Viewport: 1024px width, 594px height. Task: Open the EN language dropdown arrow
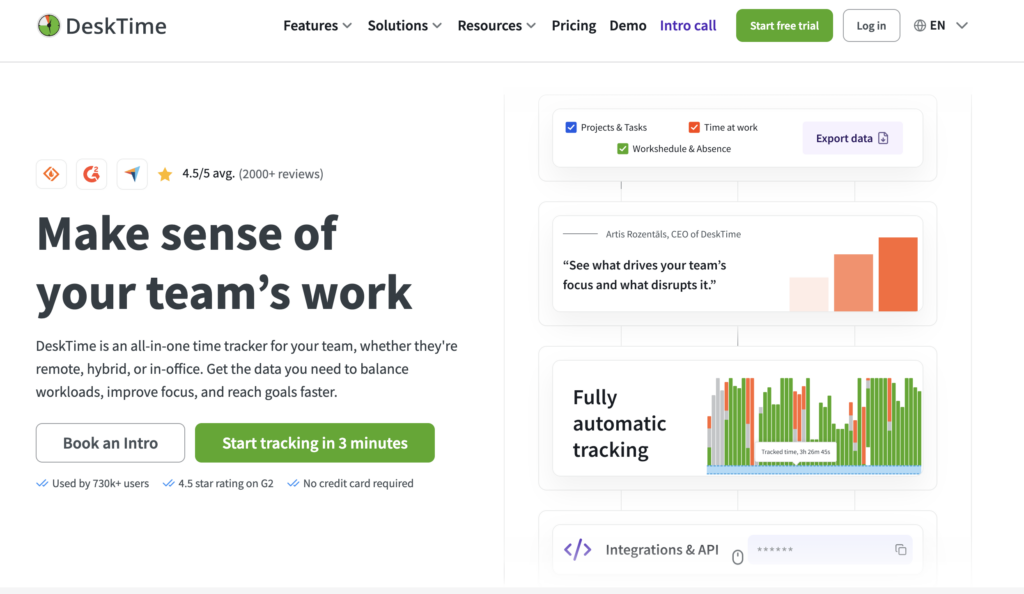(x=962, y=25)
